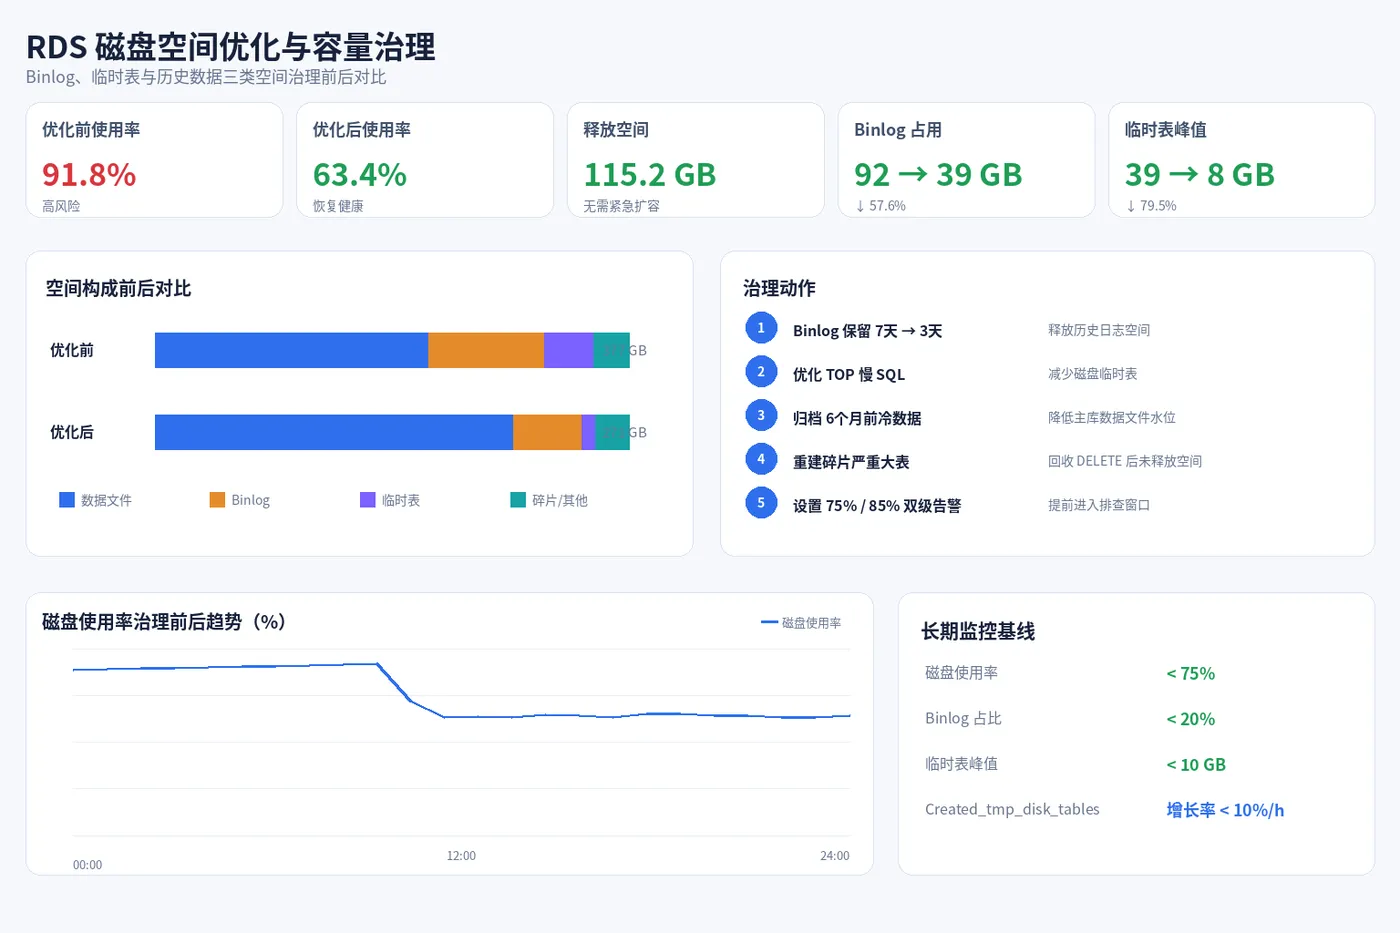Viewport: 1400px width, 933px height.
Task: Click the 回收 DELETE 后未释放空间 description
Action: click(1125, 461)
